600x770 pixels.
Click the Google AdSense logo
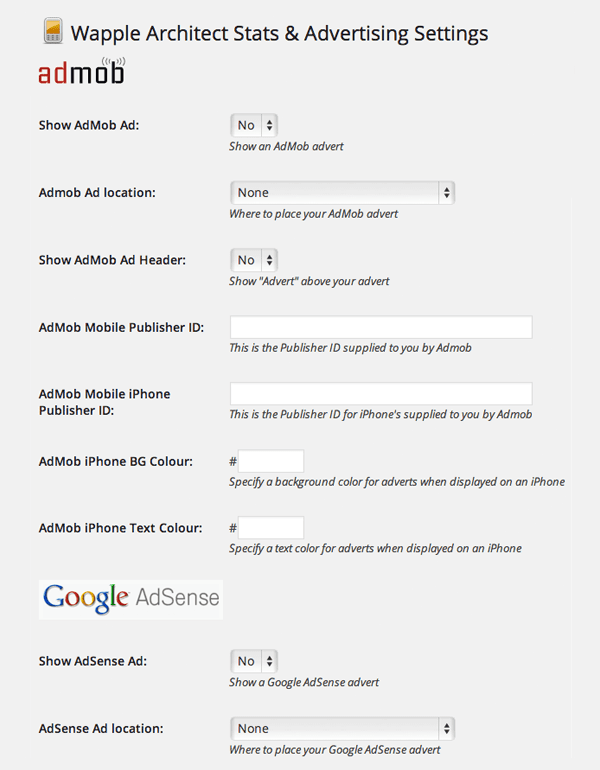click(x=130, y=598)
